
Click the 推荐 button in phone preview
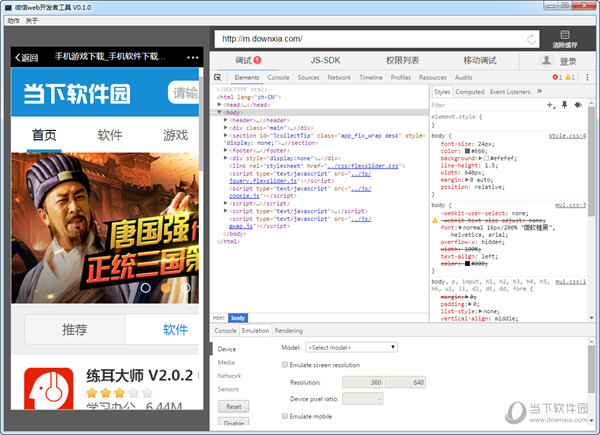[x=75, y=329]
